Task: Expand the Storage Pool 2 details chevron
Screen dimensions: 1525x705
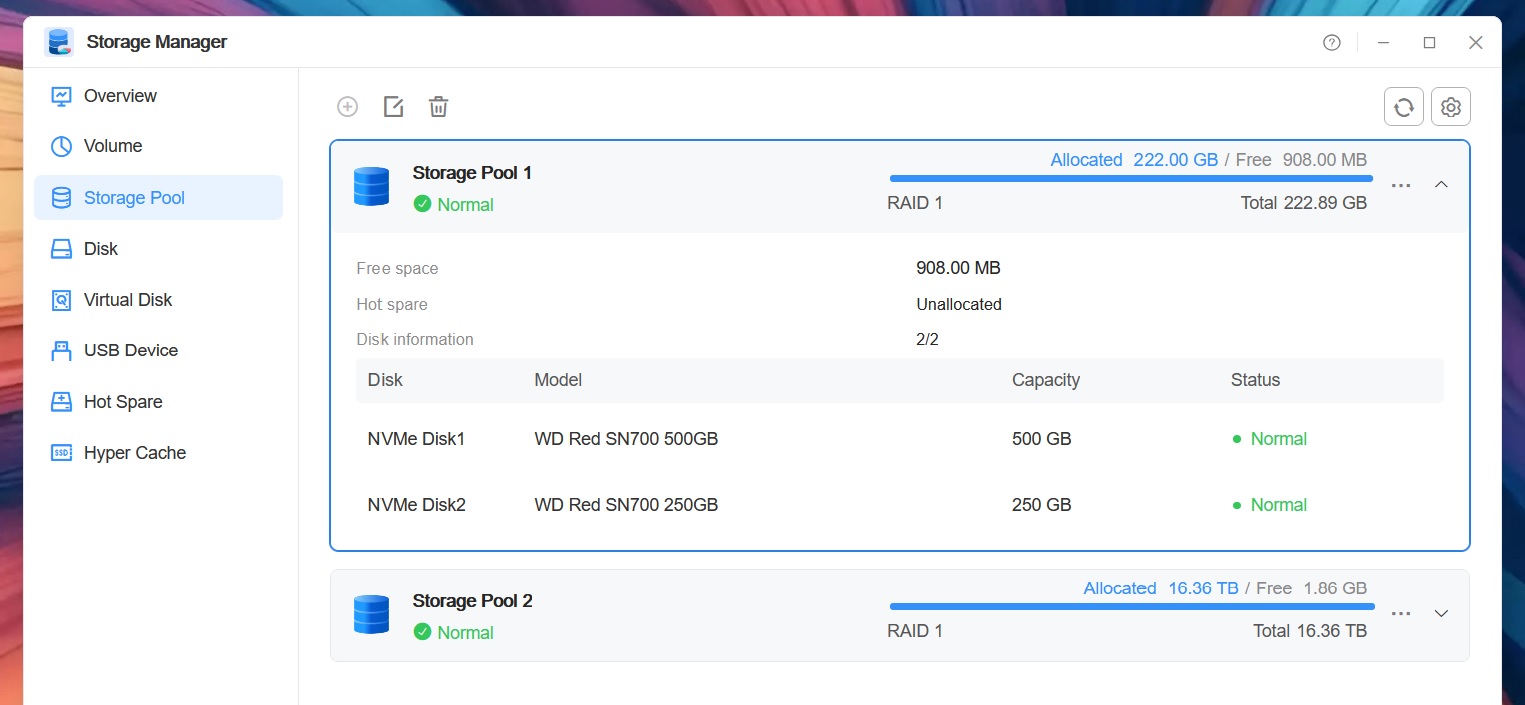Action: [x=1441, y=613]
